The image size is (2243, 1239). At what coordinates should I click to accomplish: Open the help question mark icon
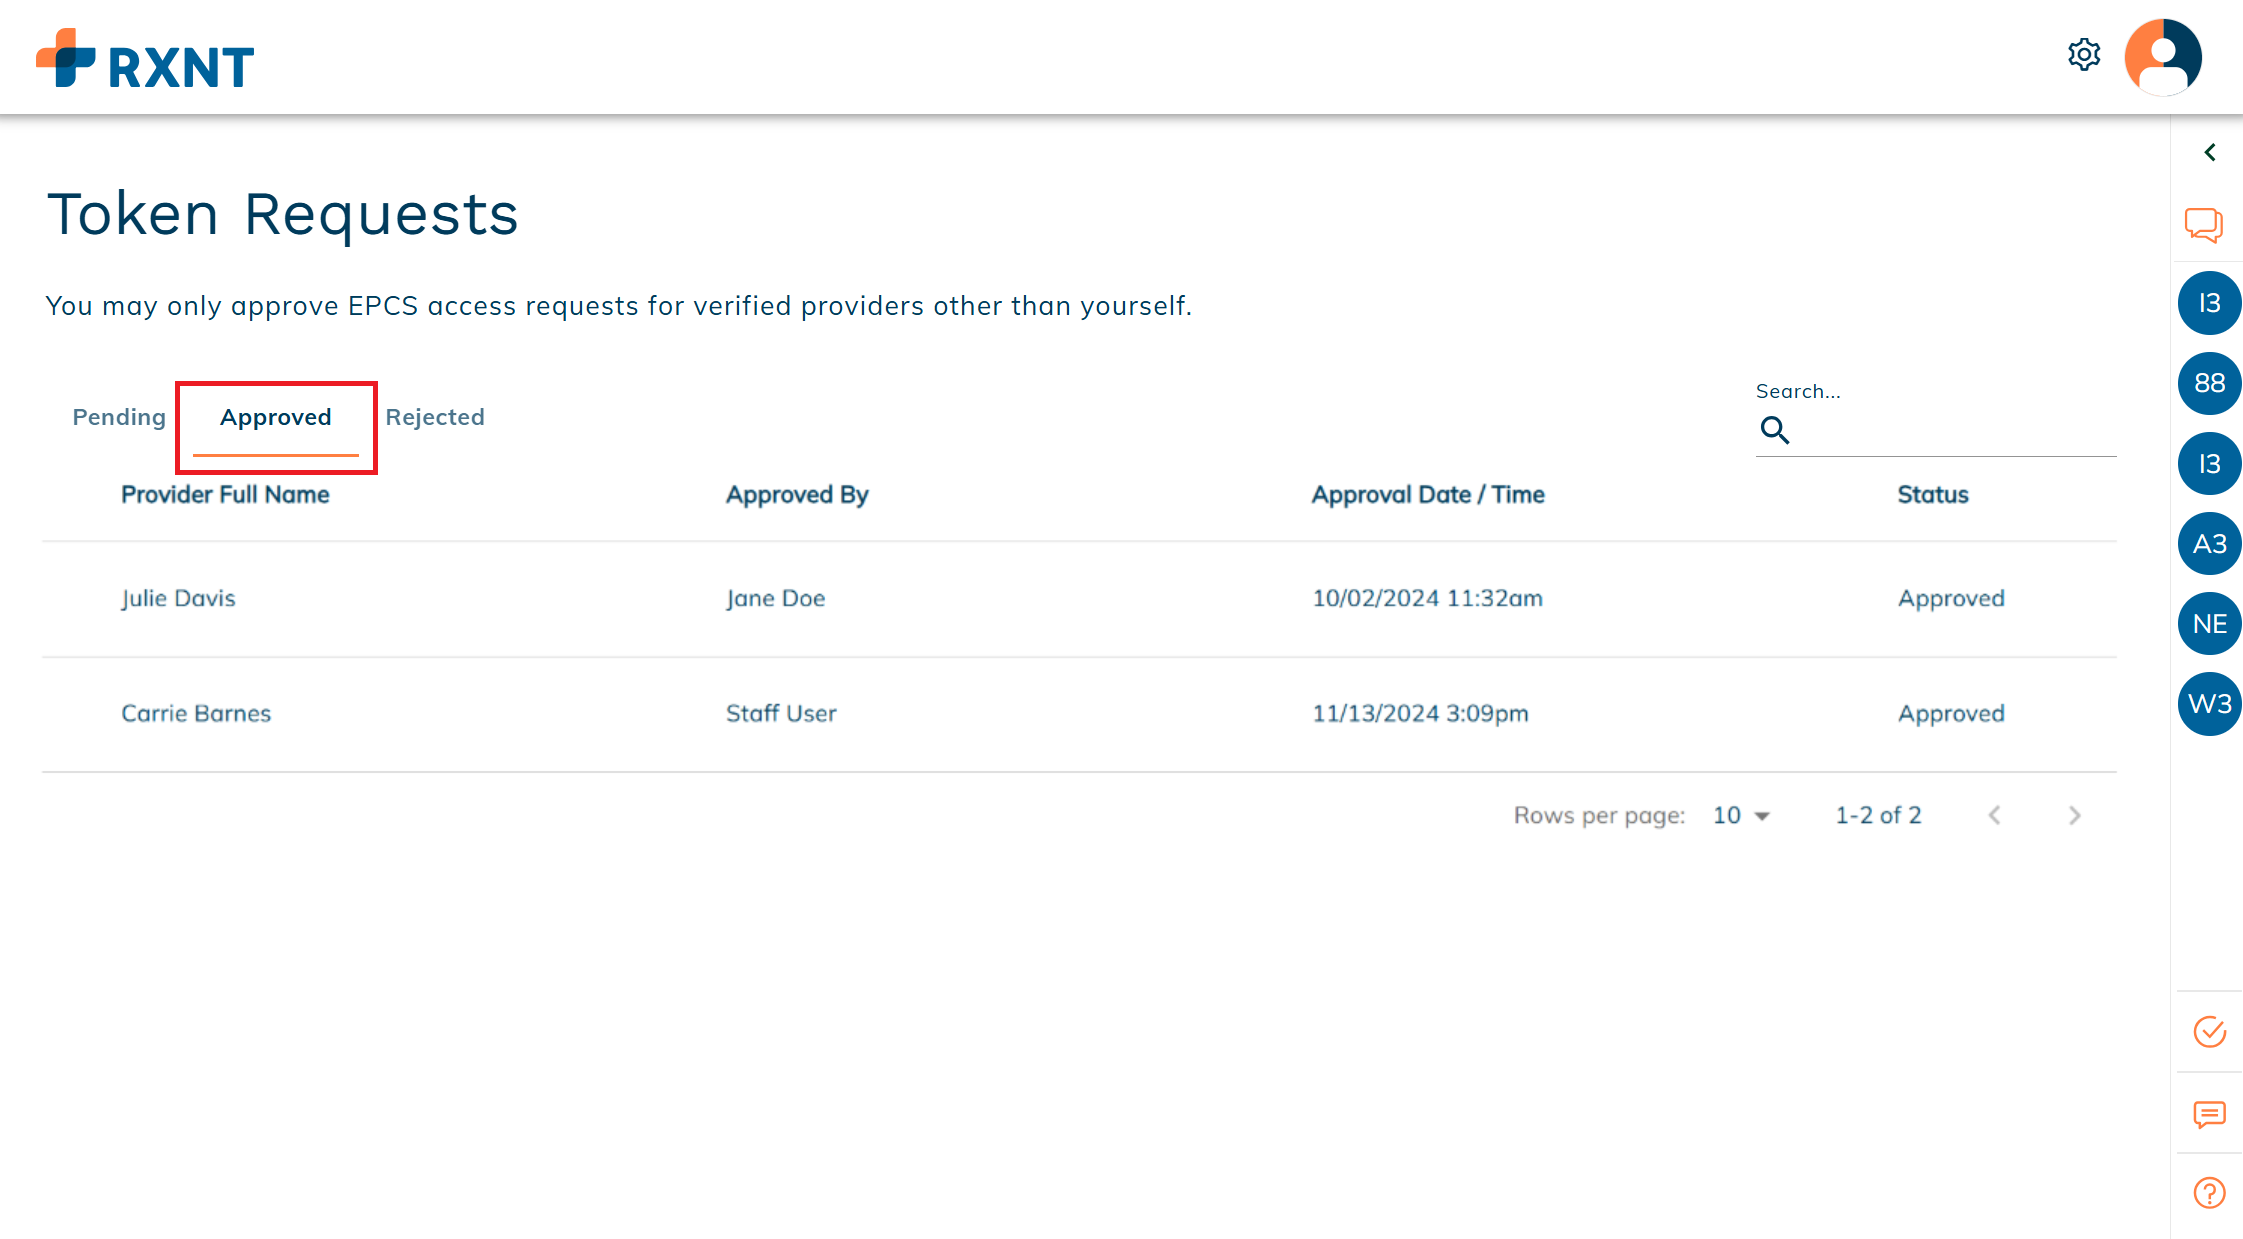pos(2209,1193)
